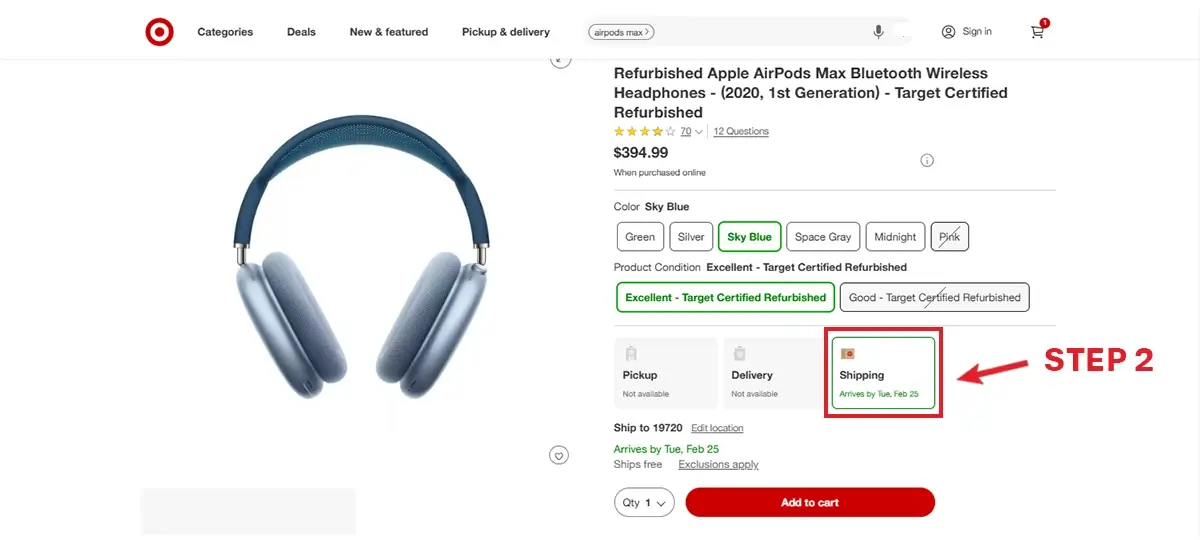This screenshot has width=1200, height=540.
Task: Expand the 70 ratings dropdown chevron
Action: coord(698,132)
